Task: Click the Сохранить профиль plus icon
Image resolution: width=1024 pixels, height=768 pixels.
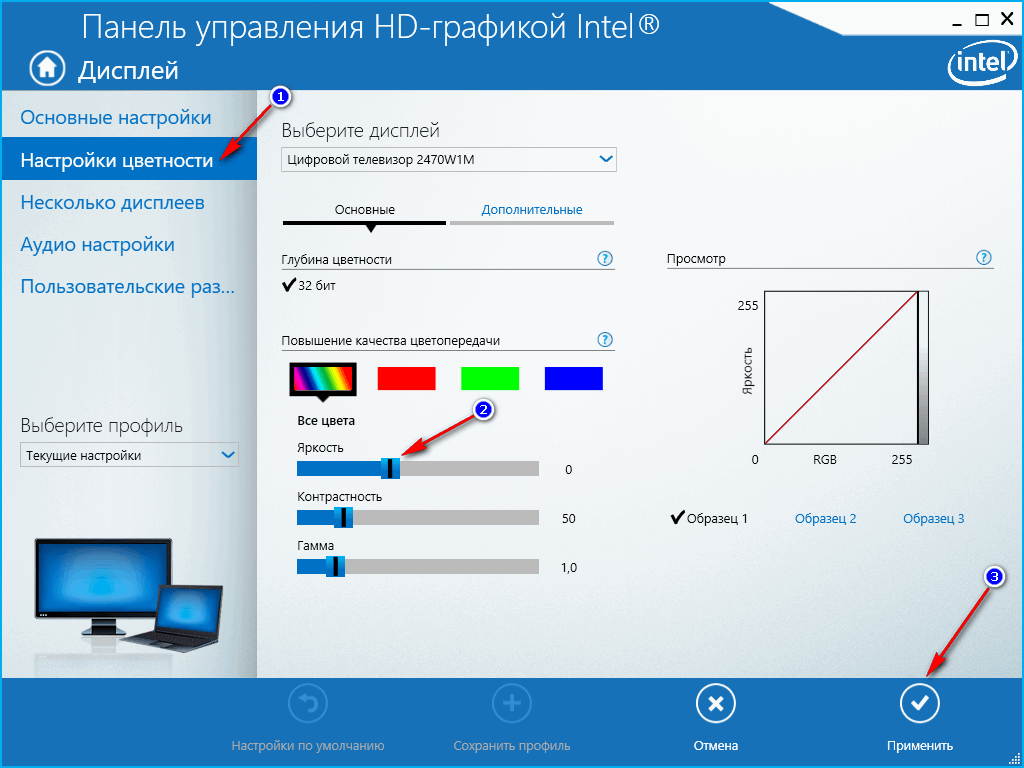Action: point(511,705)
